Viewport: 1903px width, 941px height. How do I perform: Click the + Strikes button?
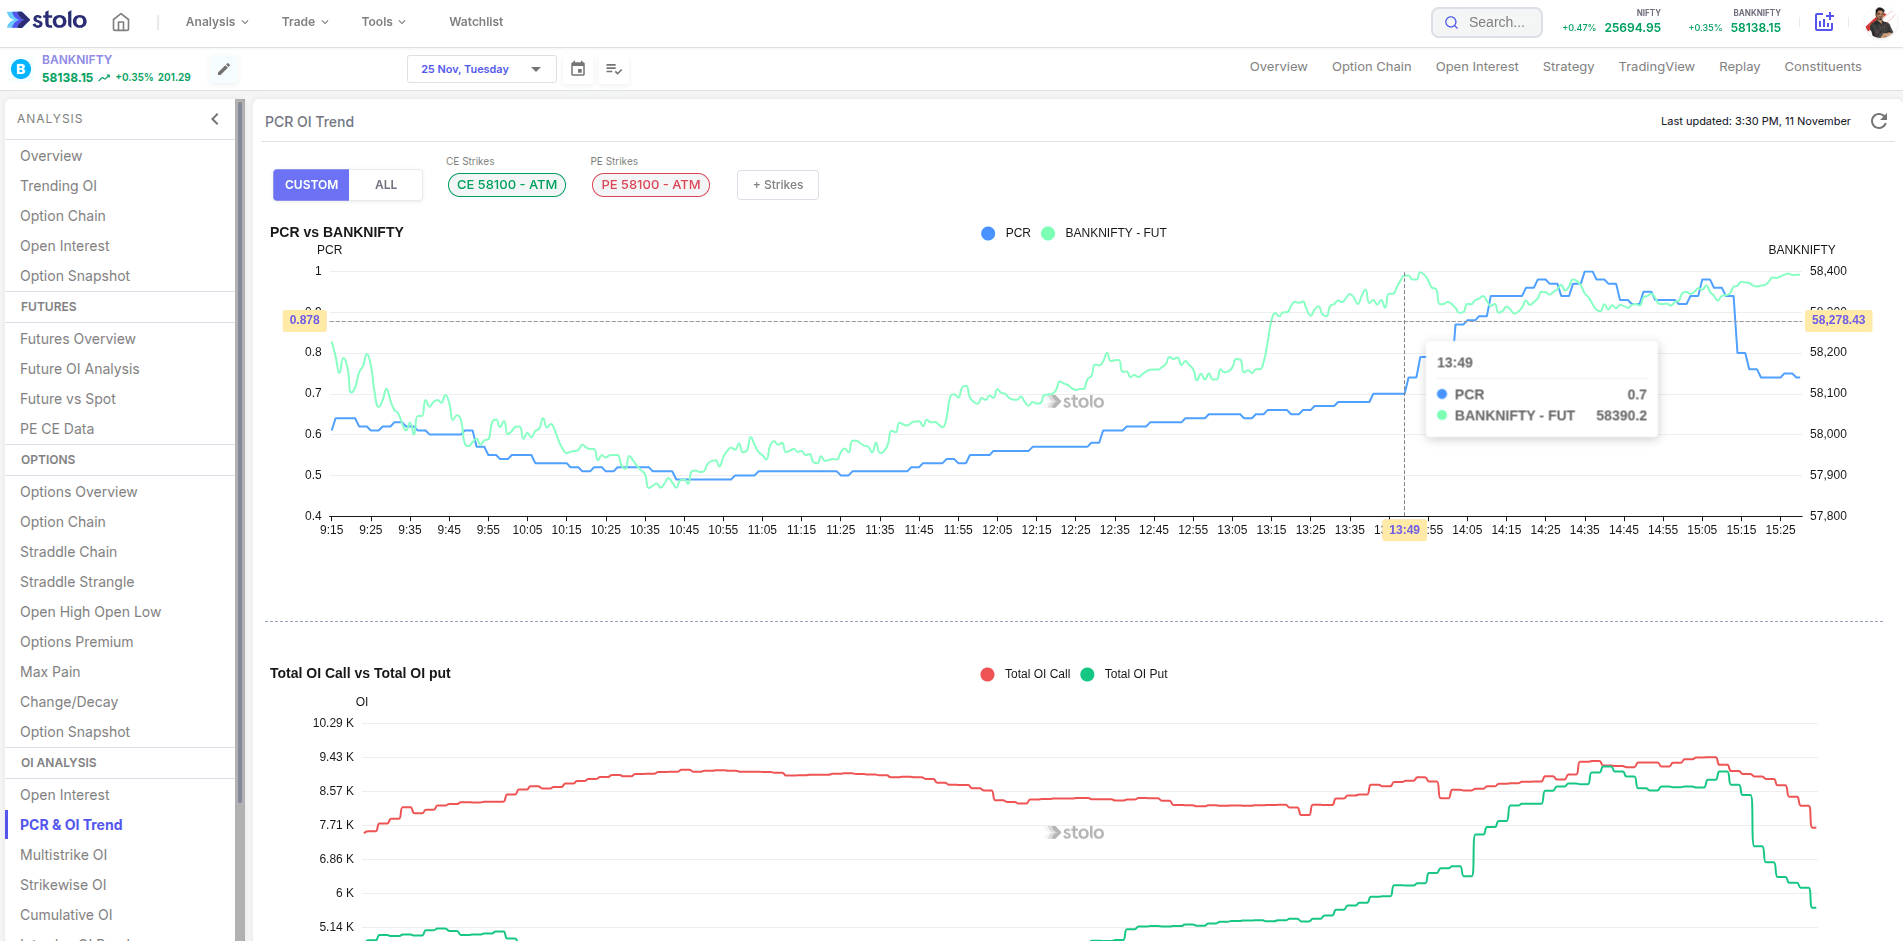click(777, 185)
